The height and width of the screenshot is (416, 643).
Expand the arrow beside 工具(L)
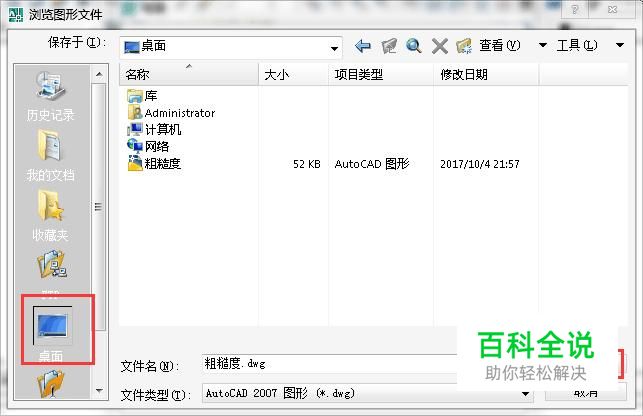point(620,45)
